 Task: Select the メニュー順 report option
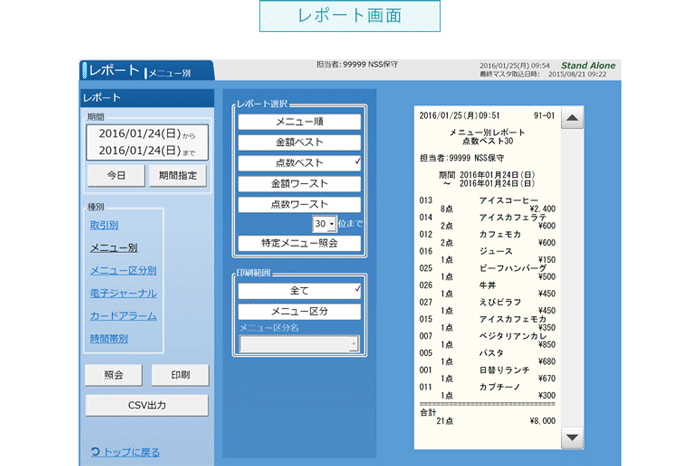(x=299, y=121)
